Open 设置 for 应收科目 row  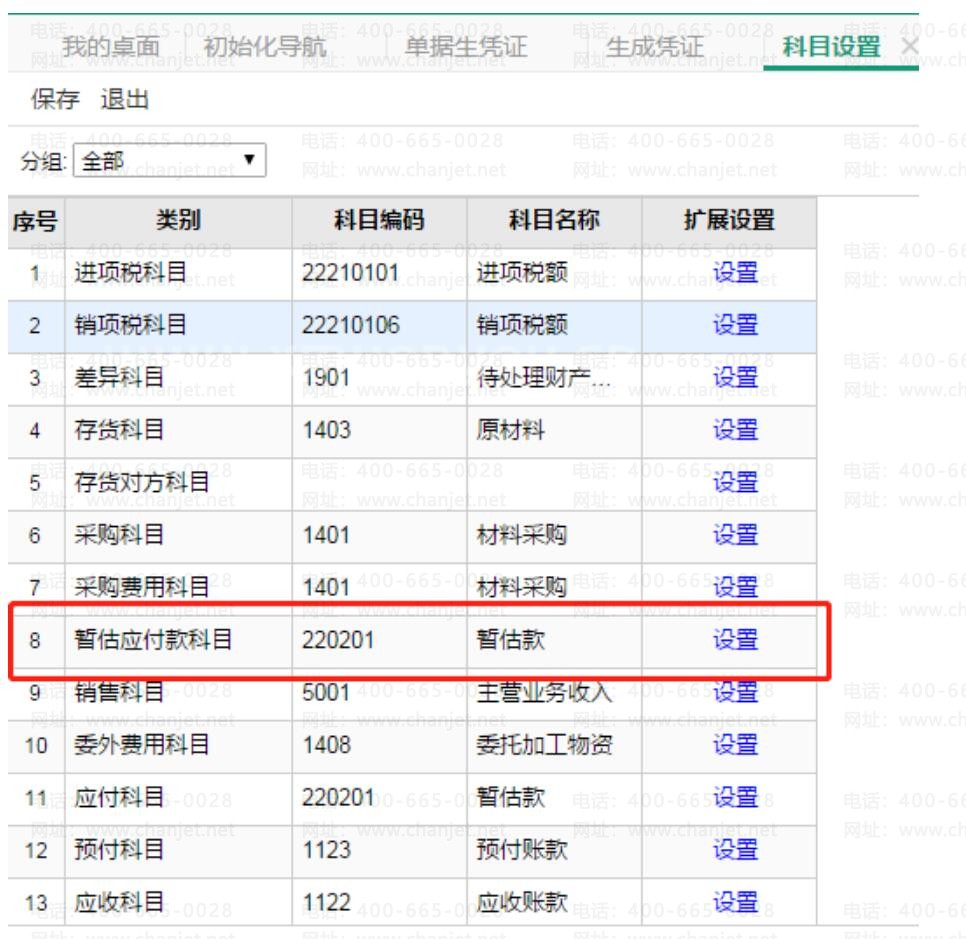[735, 902]
